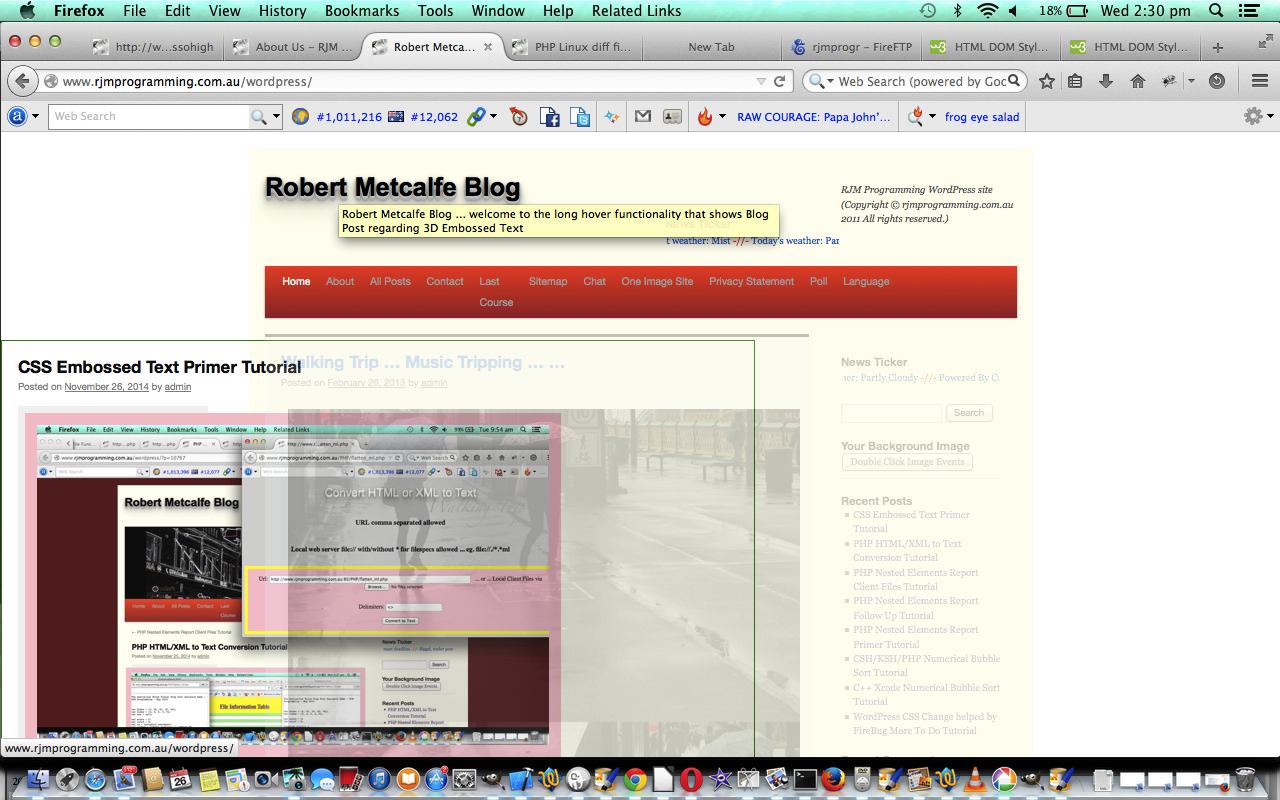
Task: Open the toolbar settings gear icon
Action: pyautogui.click(x=1252, y=116)
